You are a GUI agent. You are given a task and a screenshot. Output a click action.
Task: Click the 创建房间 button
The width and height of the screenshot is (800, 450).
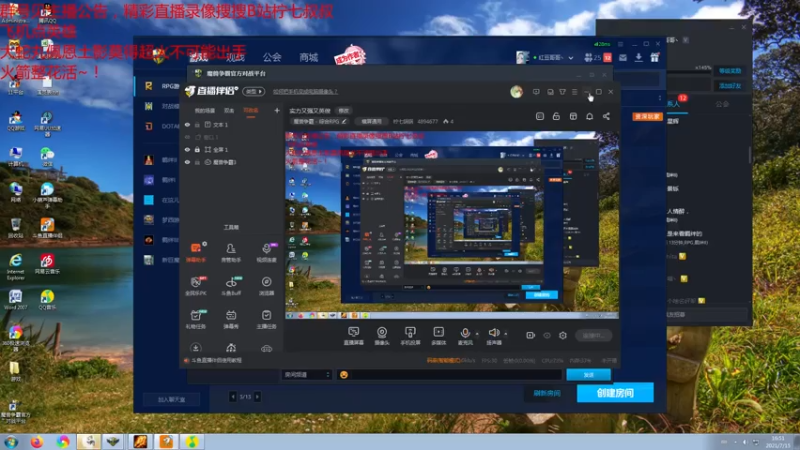(615, 393)
